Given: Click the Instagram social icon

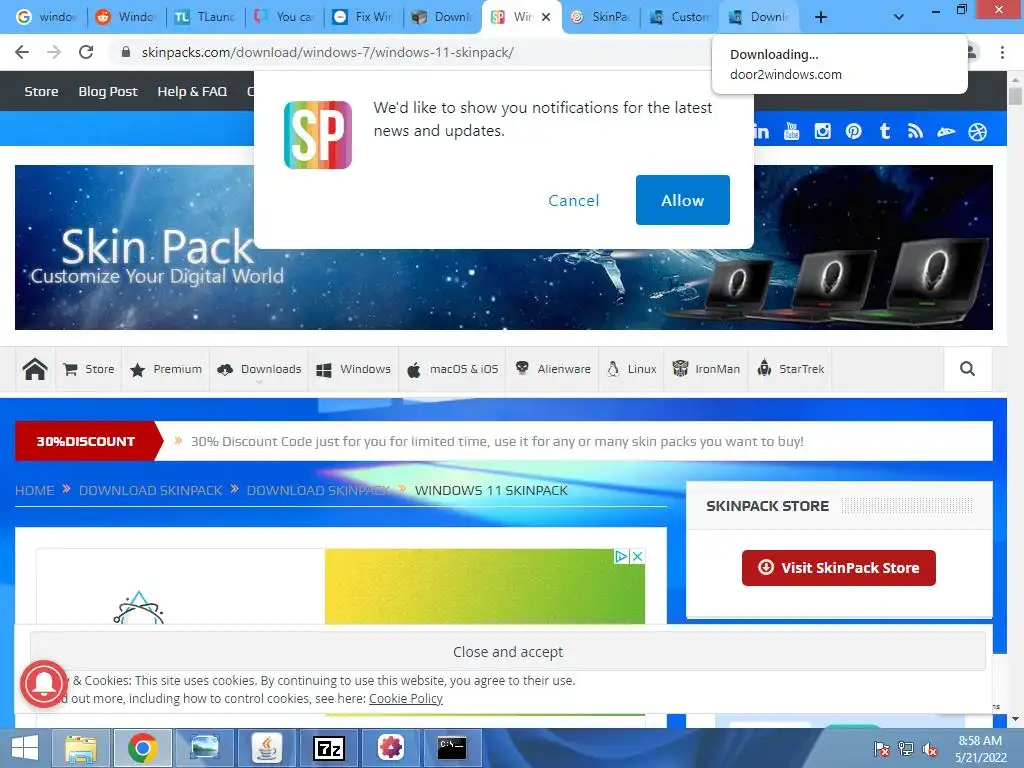Looking at the screenshot, I should point(822,131).
